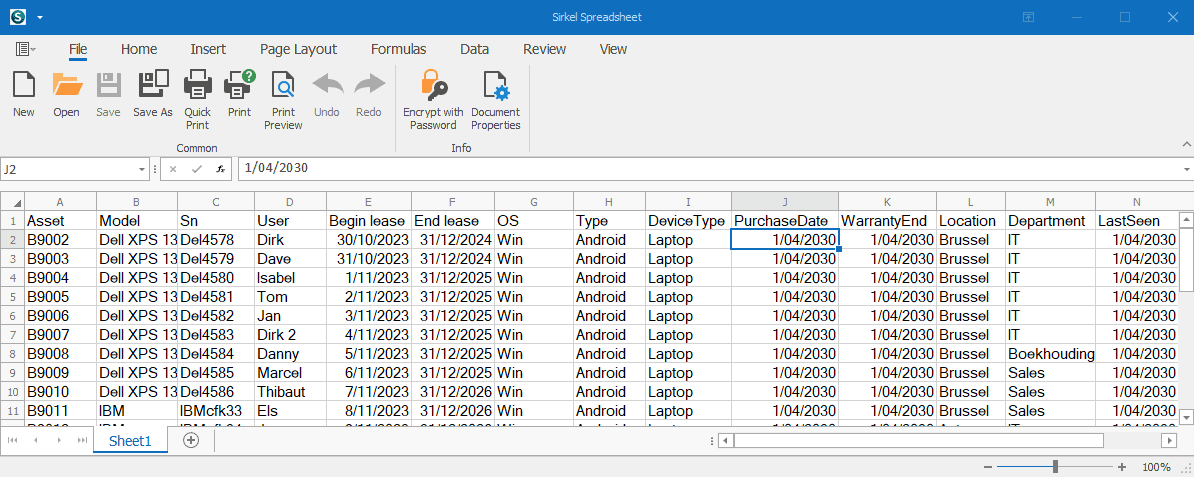The height and width of the screenshot is (477, 1194).
Task: Click the Save floppy disk icon
Action: (109, 94)
